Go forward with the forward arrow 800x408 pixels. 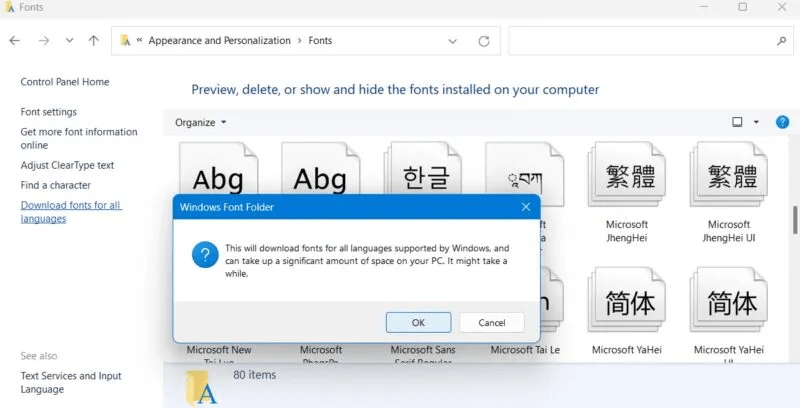pos(44,41)
